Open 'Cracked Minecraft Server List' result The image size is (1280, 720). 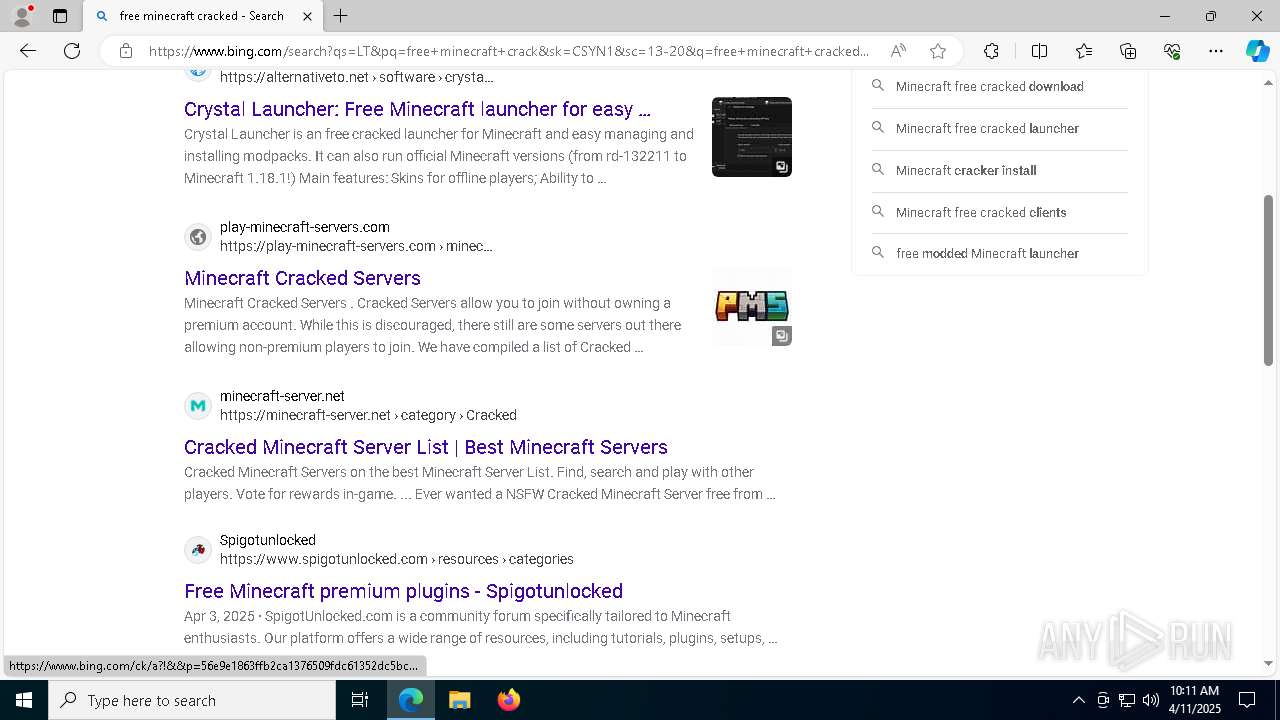pos(426,447)
